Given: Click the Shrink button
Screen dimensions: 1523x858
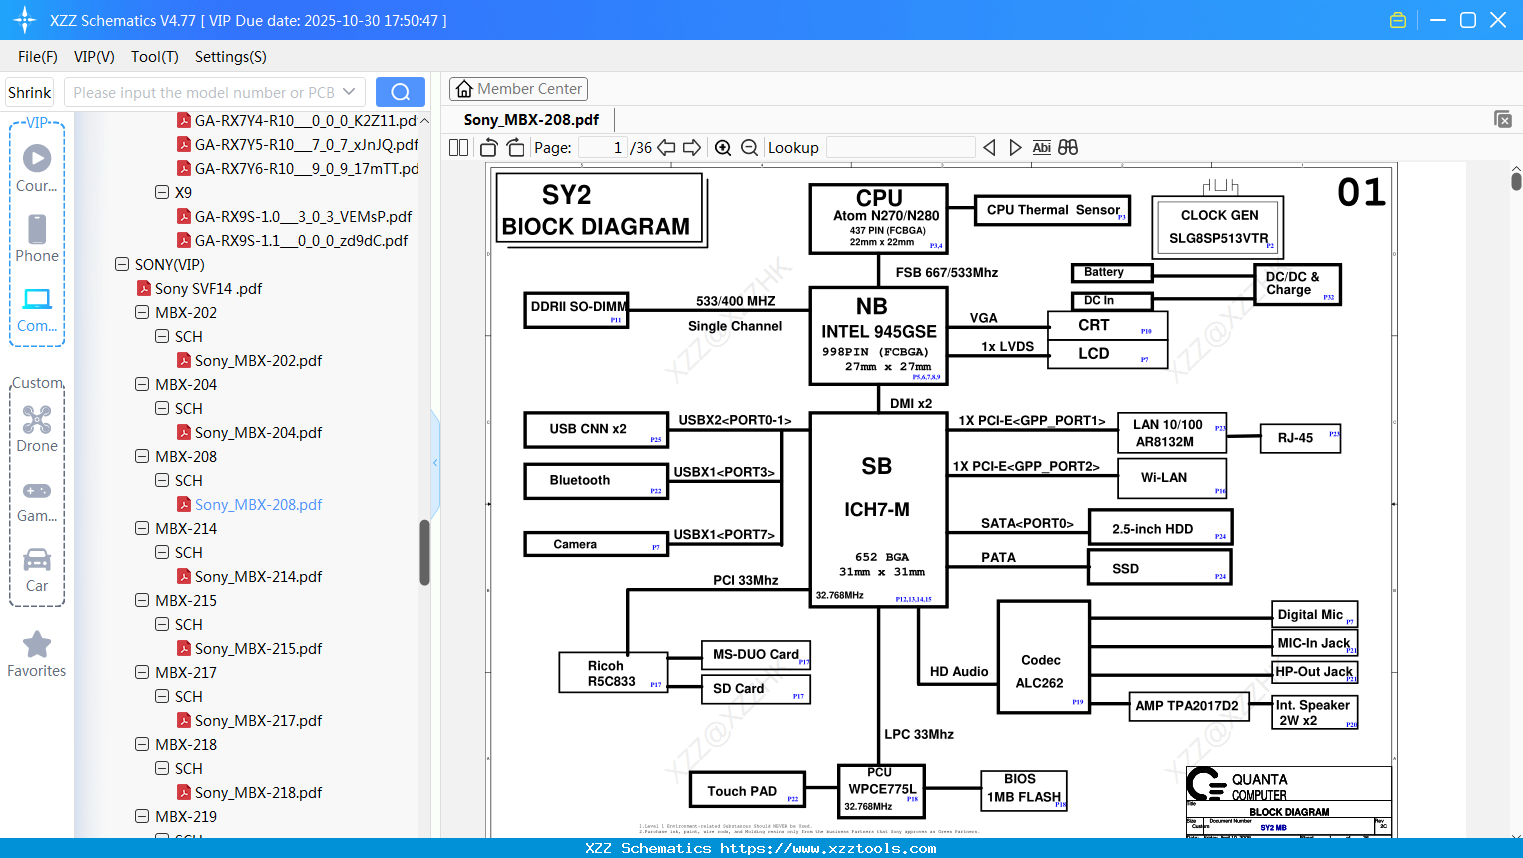Looking at the screenshot, I should pyautogui.click(x=30, y=92).
